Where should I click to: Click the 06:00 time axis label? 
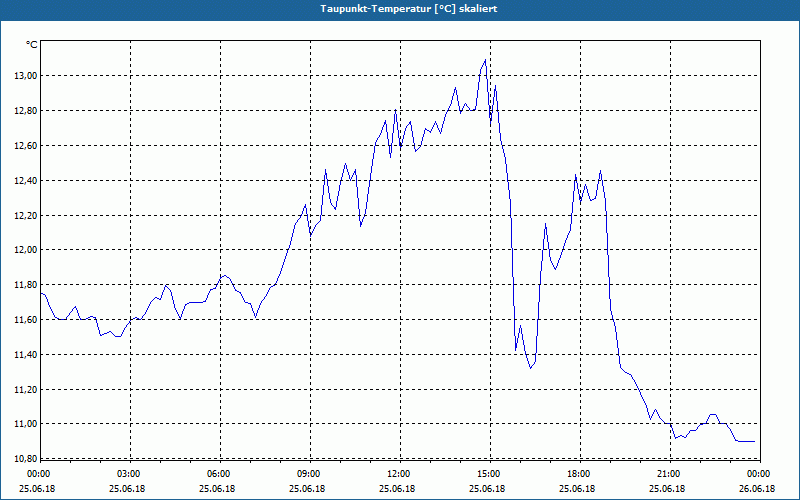click(x=220, y=474)
